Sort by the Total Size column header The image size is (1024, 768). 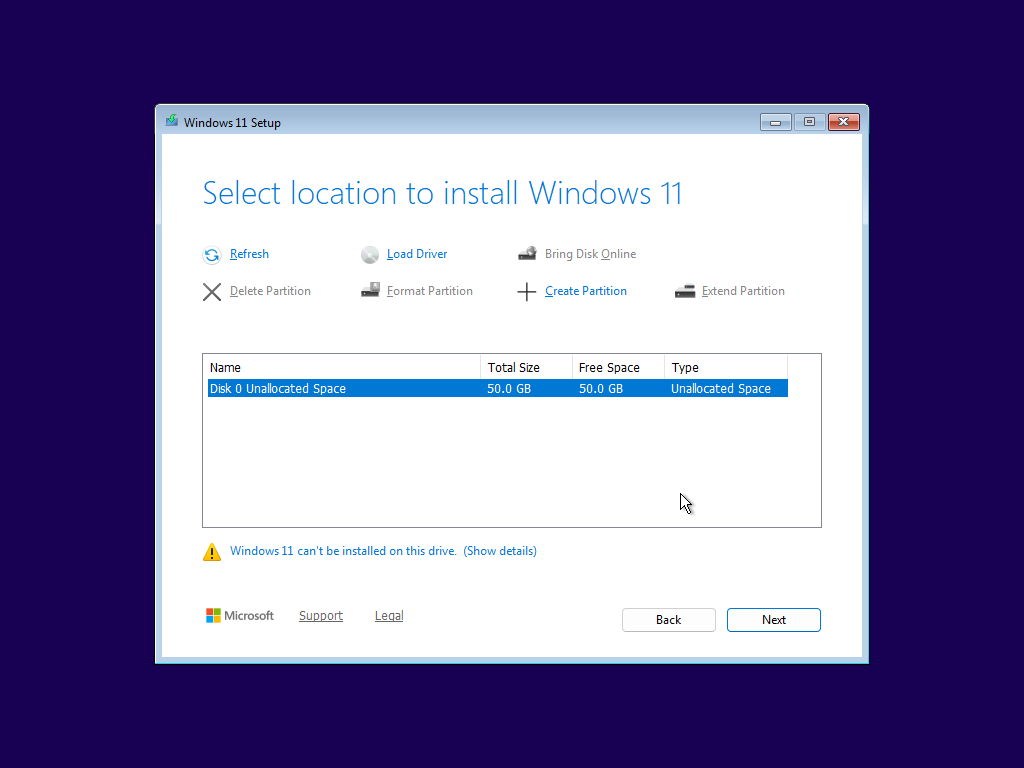[525, 367]
